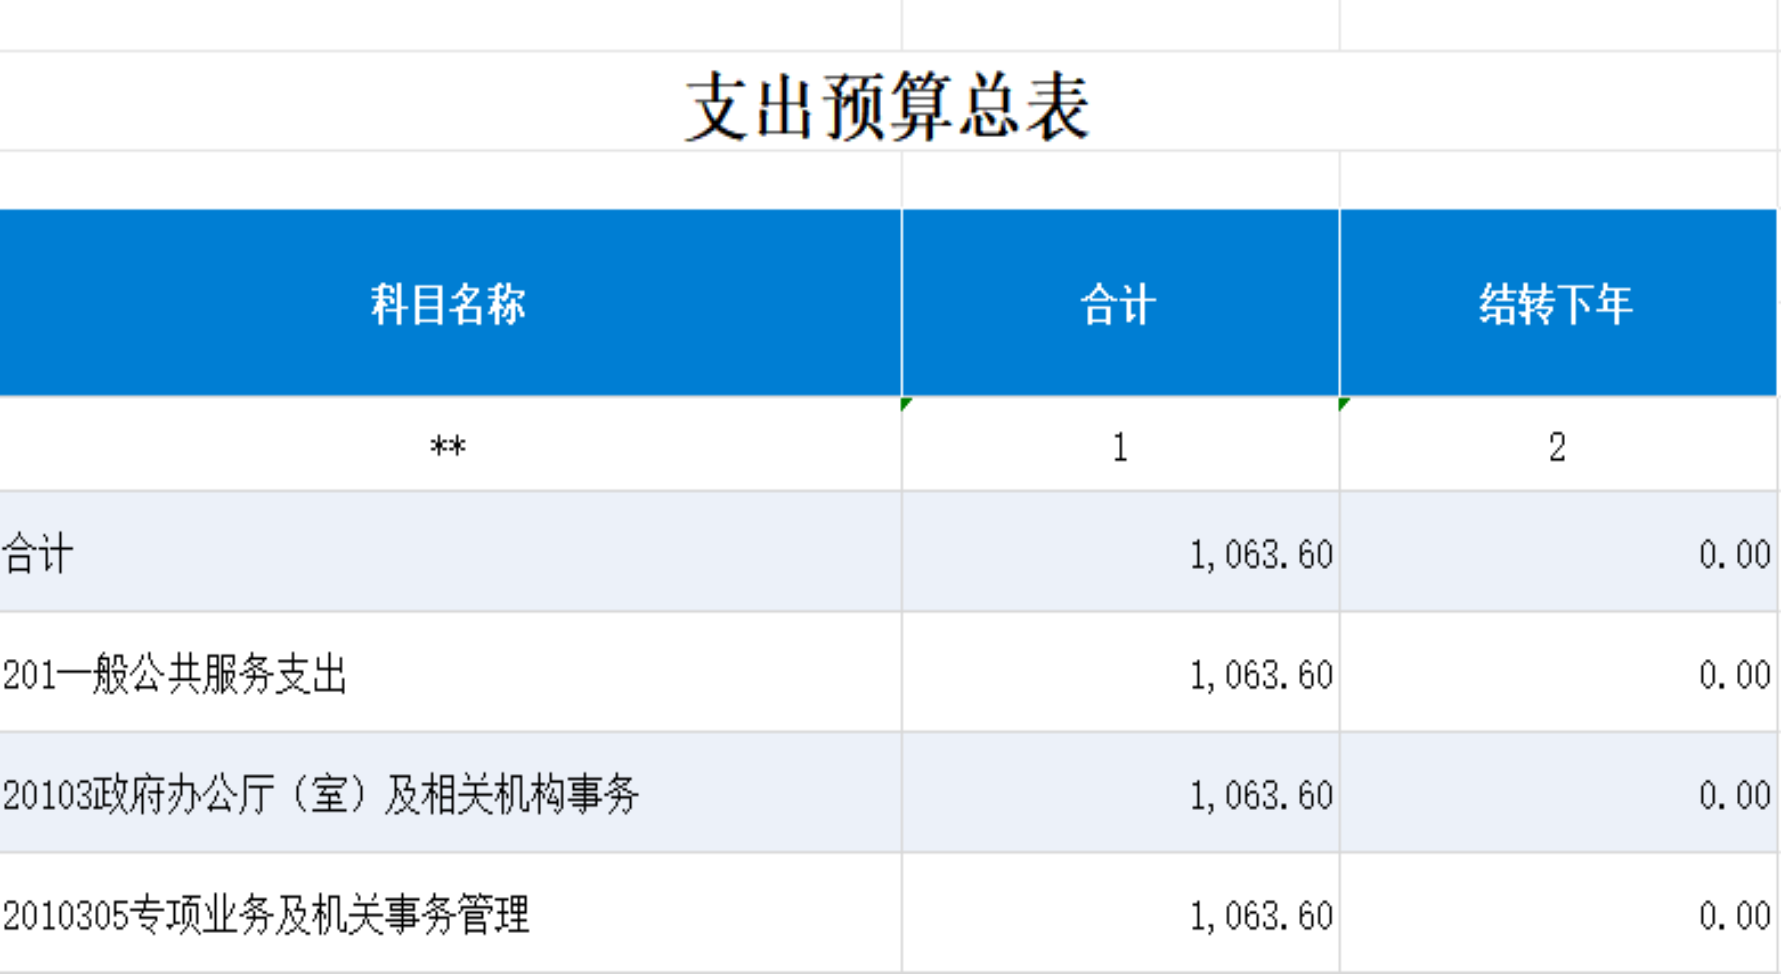Select the 科目名称 header cell
Viewport: 1782px width, 975px height.
449,304
